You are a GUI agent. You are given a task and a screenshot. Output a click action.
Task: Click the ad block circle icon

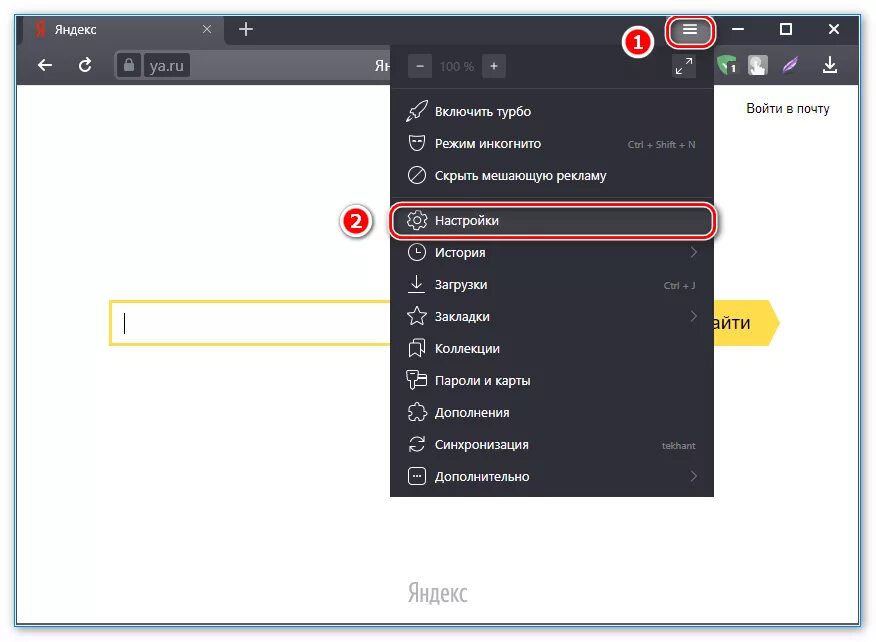tap(417, 175)
